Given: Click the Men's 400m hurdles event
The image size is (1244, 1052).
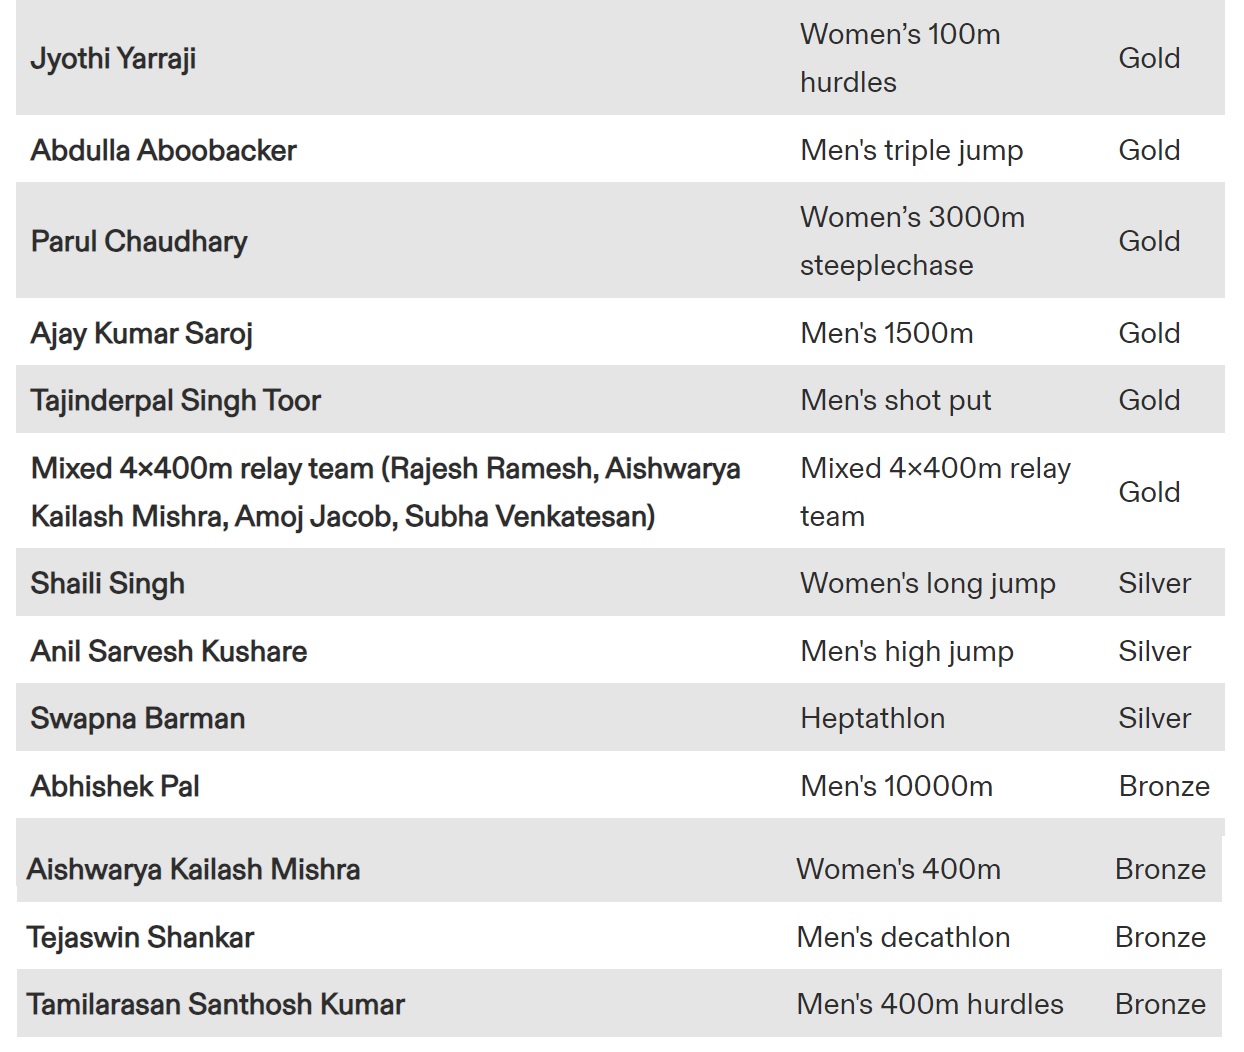Looking at the screenshot, I should [x=929, y=1004].
